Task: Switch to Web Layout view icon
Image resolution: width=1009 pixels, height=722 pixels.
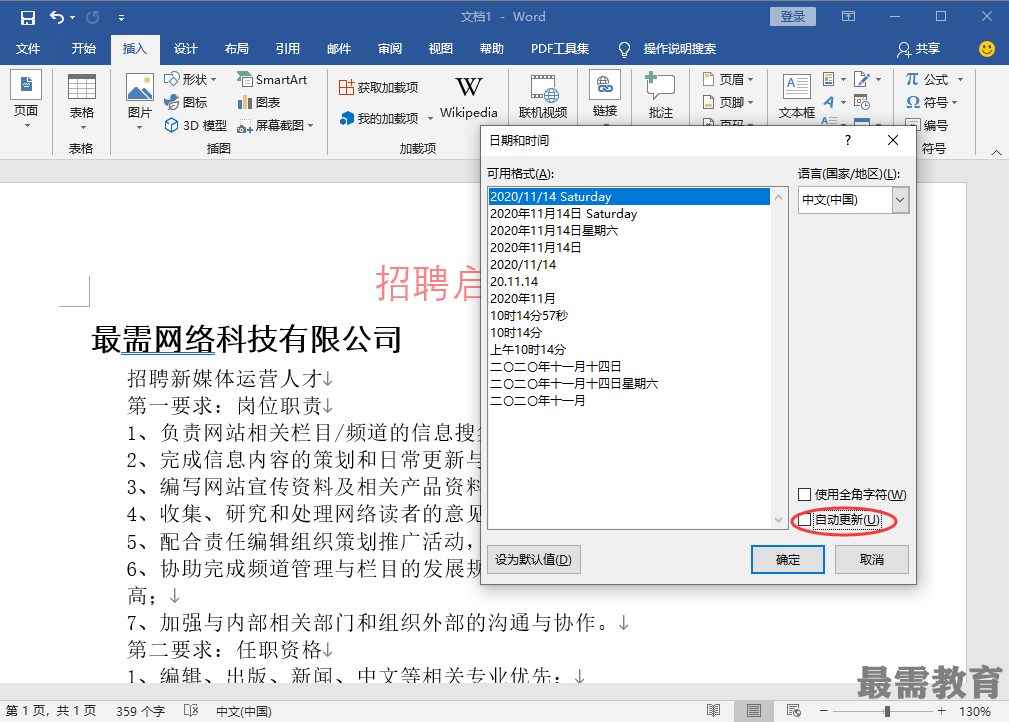Action: tap(793, 710)
